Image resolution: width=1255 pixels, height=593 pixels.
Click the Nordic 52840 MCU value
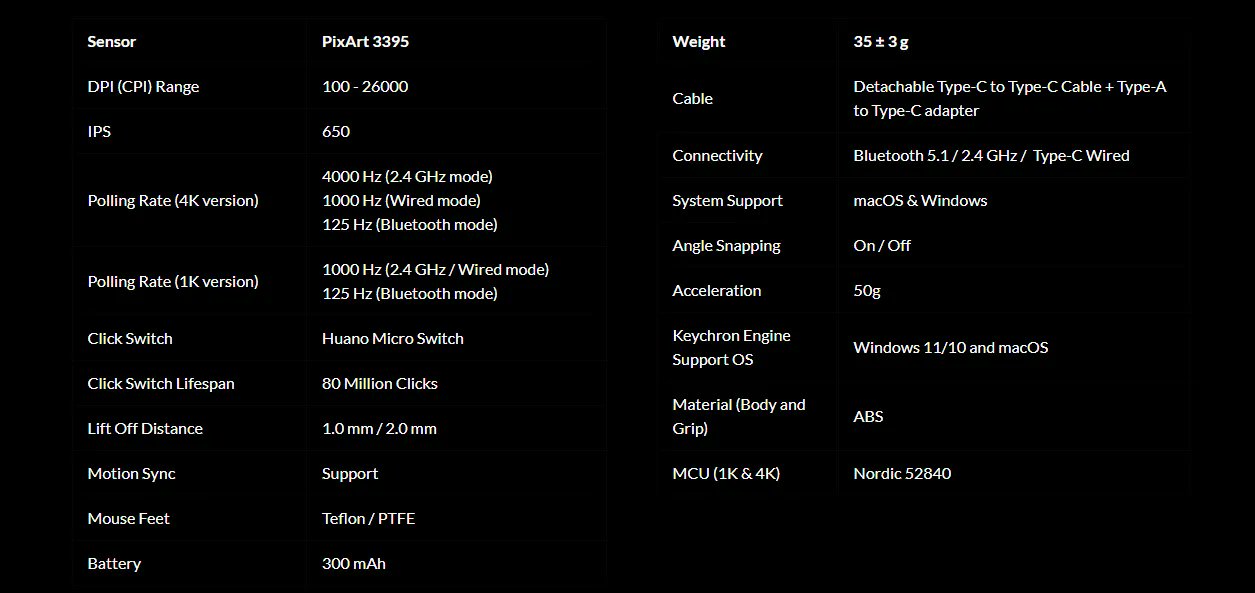(x=902, y=474)
